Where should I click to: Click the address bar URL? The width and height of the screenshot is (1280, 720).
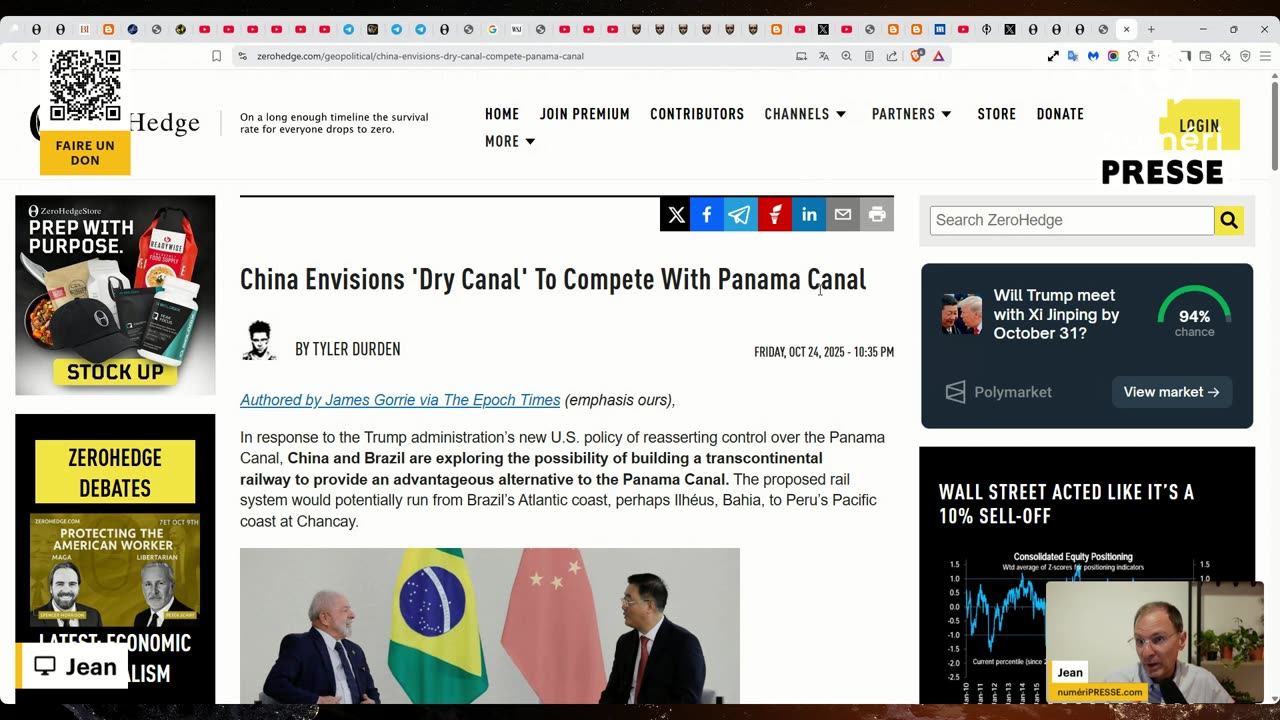tap(420, 56)
